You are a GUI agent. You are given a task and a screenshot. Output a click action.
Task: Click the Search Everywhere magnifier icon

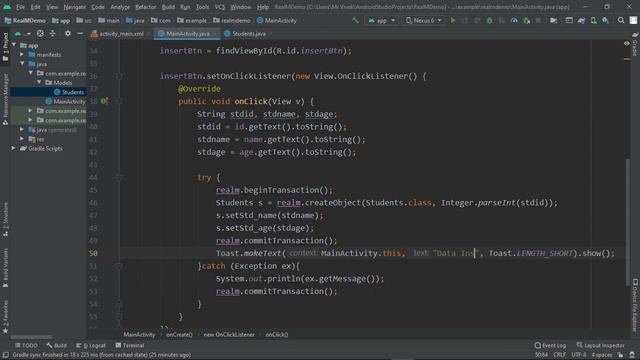[x=621, y=20]
